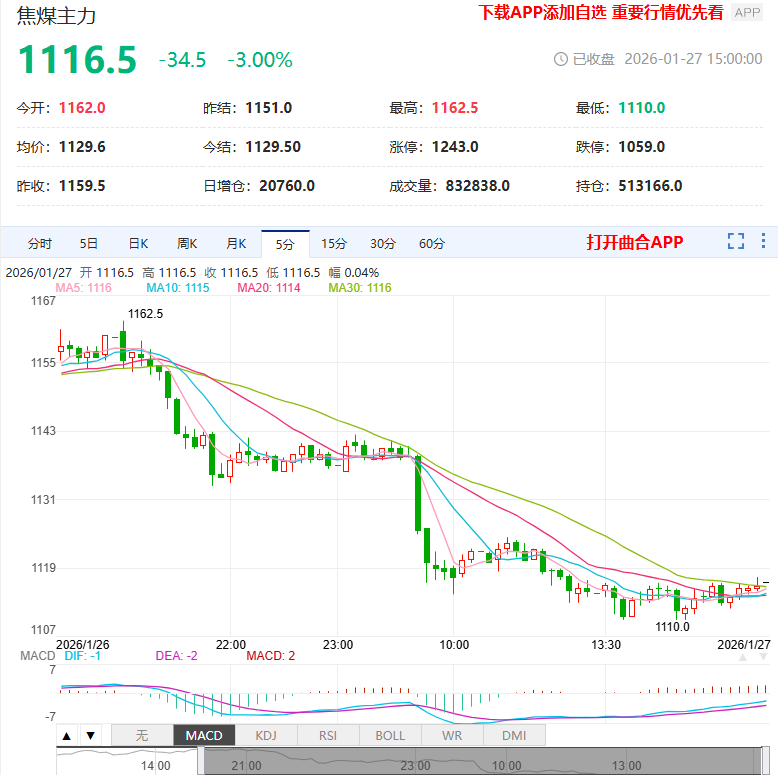Viewport: 778px width, 775px height.
Task: Click the gray down arrow beside MACD panel
Action: 763,657
